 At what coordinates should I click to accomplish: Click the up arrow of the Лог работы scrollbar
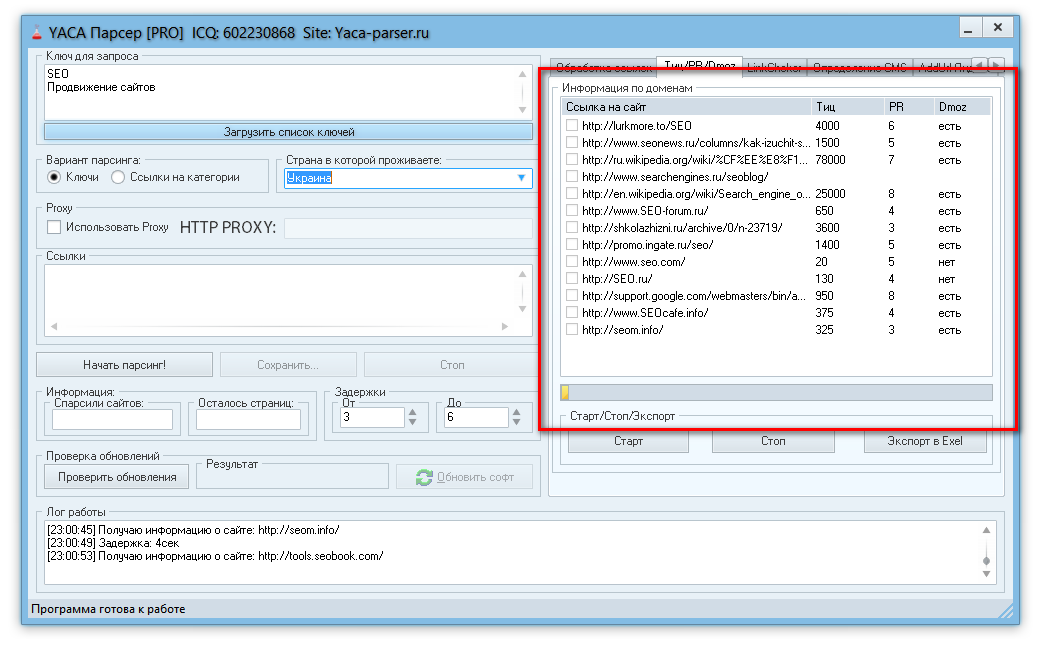click(986, 530)
